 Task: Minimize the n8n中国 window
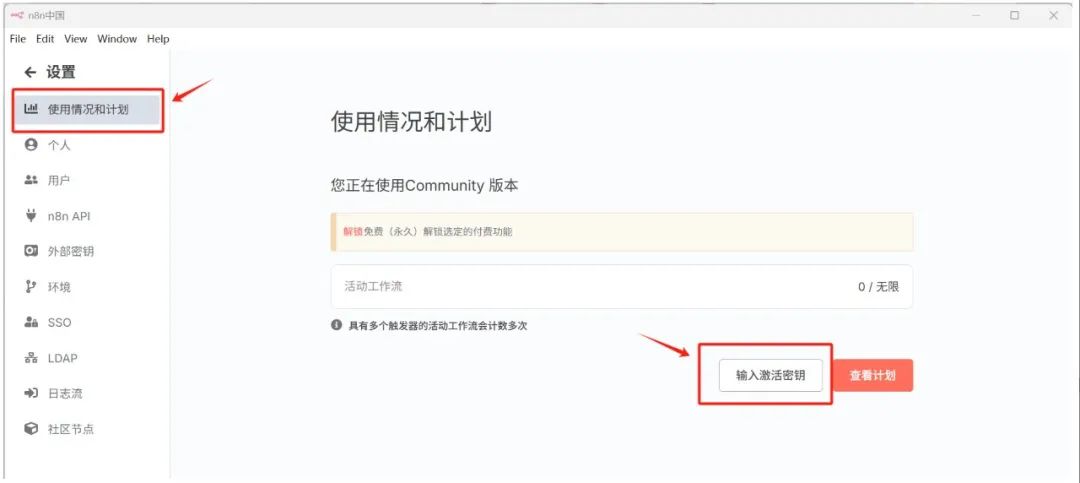pos(976,15)
